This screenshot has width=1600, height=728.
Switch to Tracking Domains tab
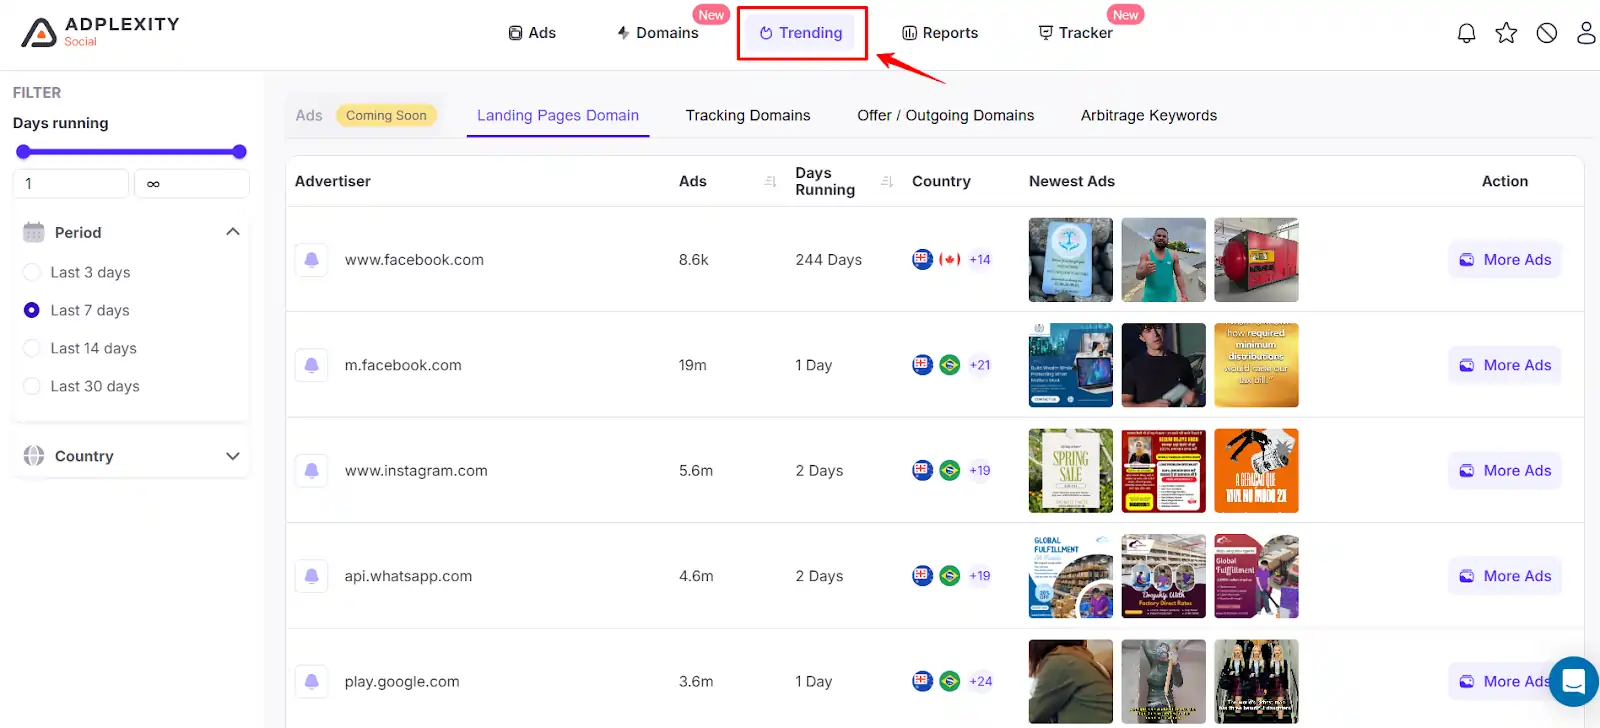[748, 115]
